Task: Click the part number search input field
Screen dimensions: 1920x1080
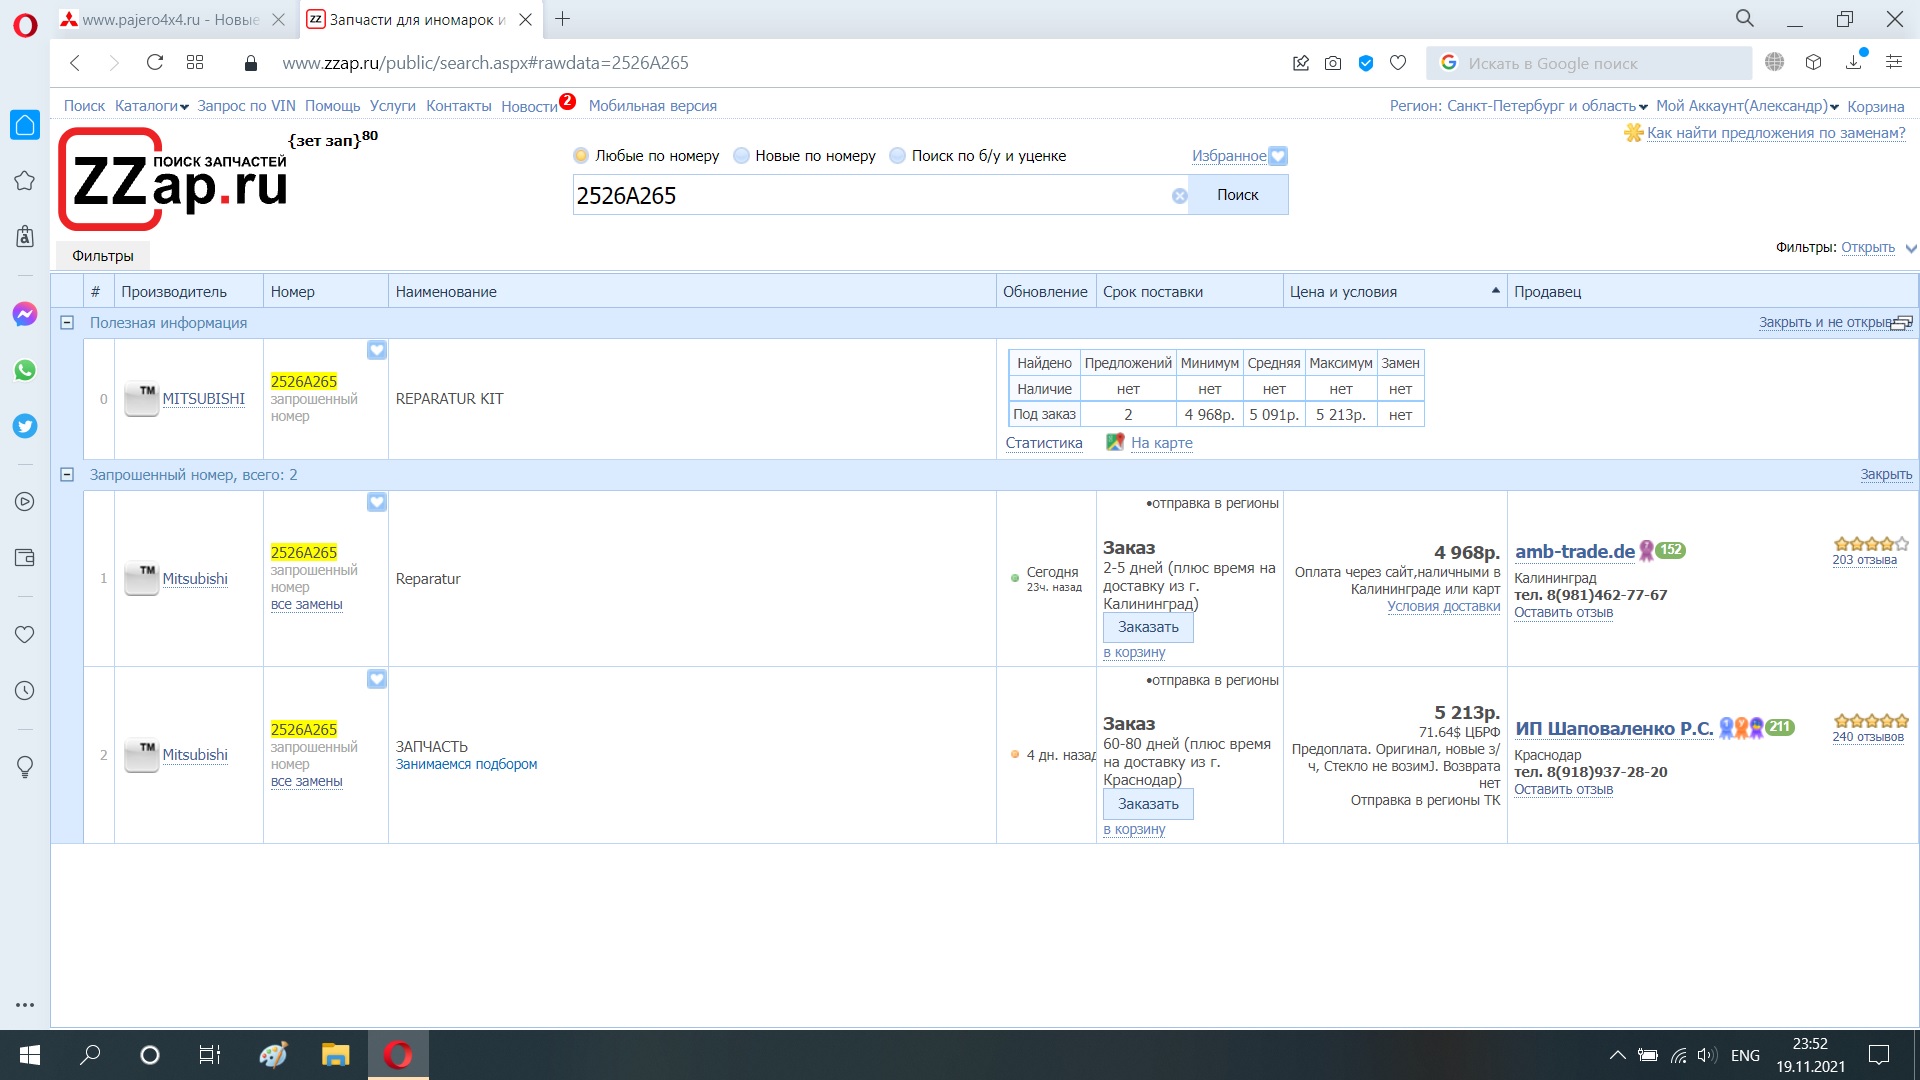Action: point(870,196)
